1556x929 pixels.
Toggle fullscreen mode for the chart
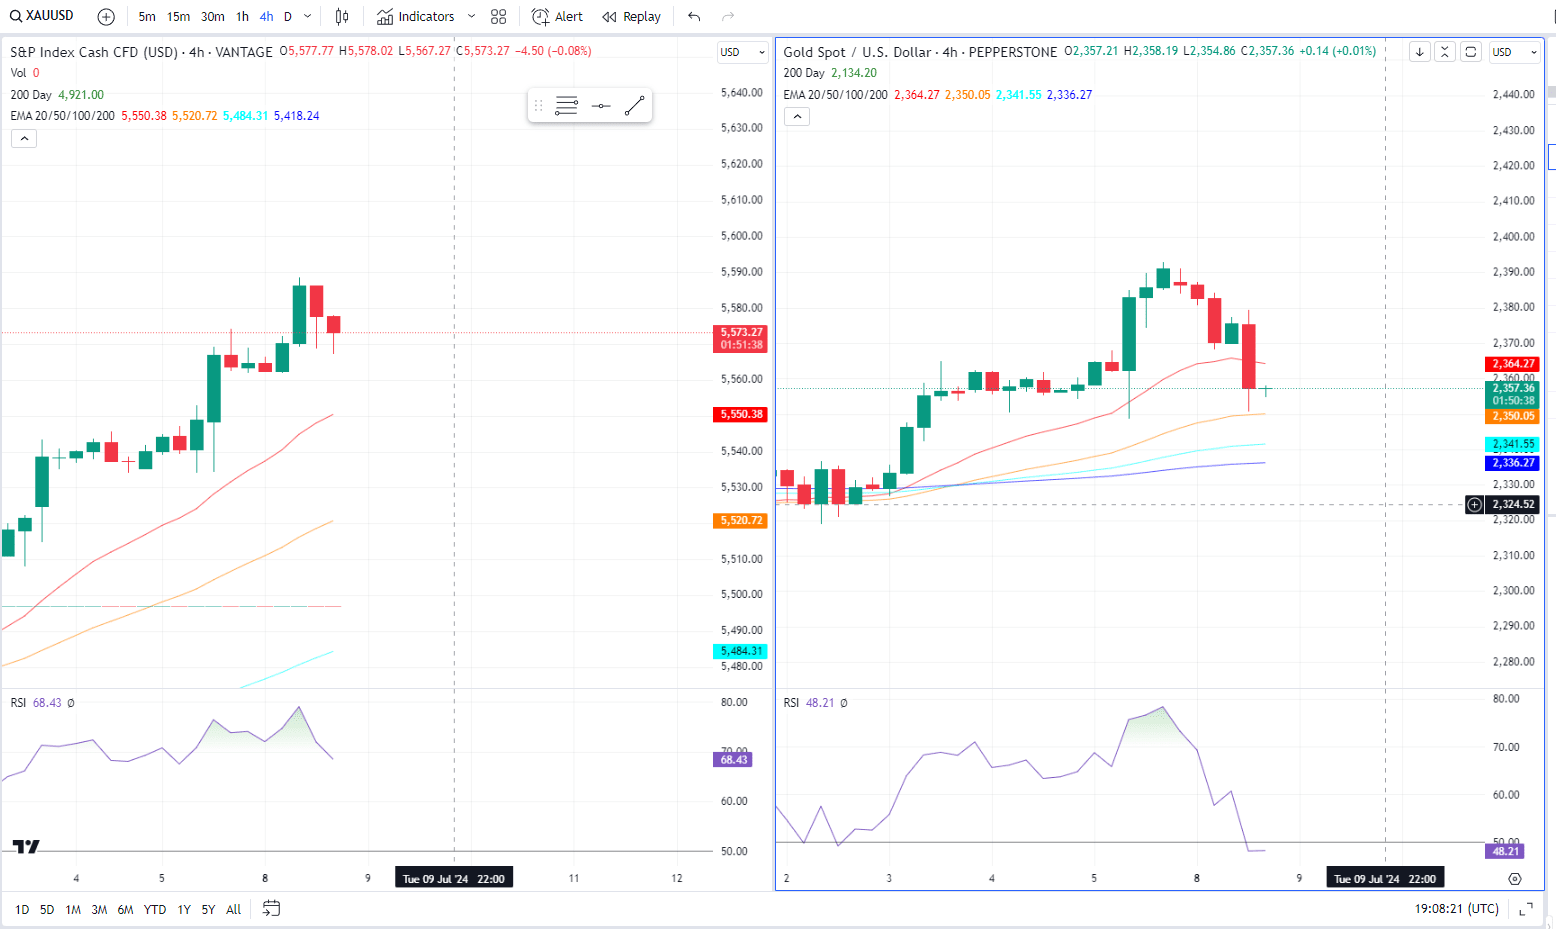[1526, 909]
